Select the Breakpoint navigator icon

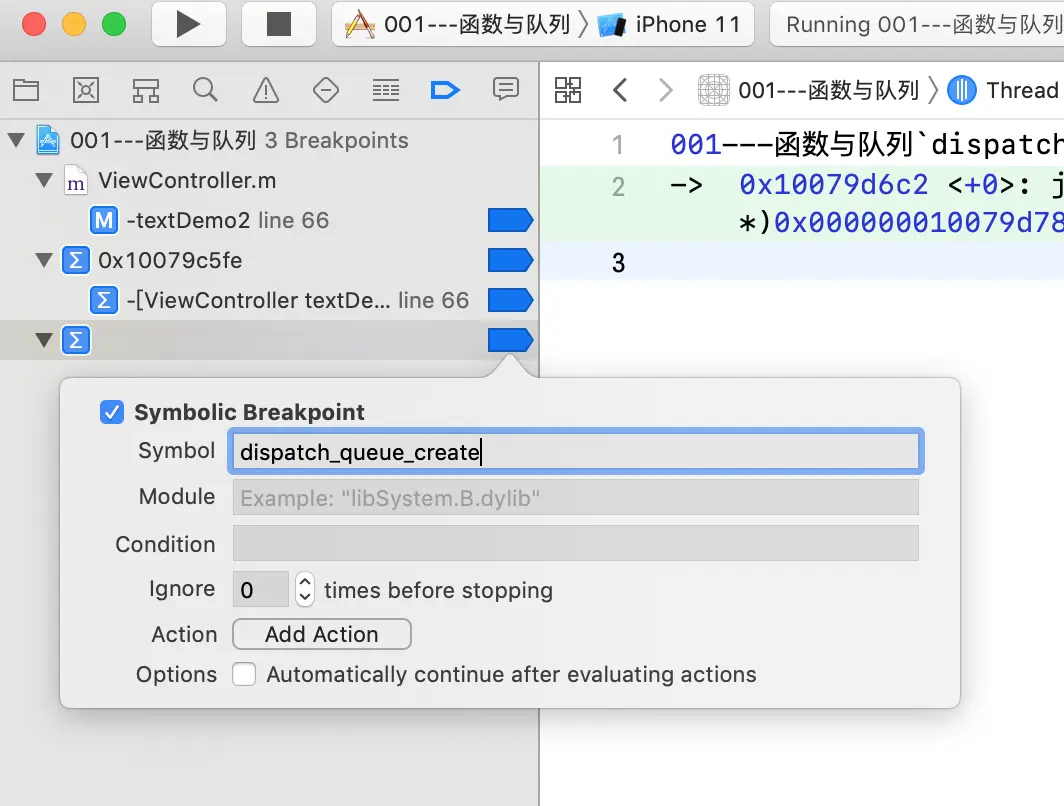[x=445, y=90]
